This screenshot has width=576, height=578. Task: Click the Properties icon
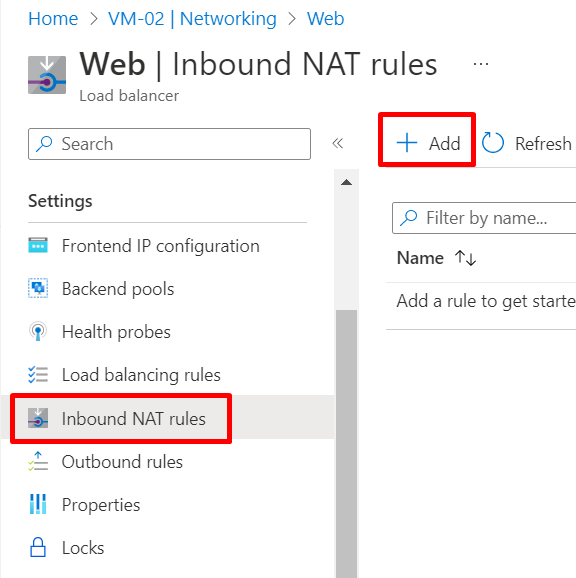tap(38, 504)
